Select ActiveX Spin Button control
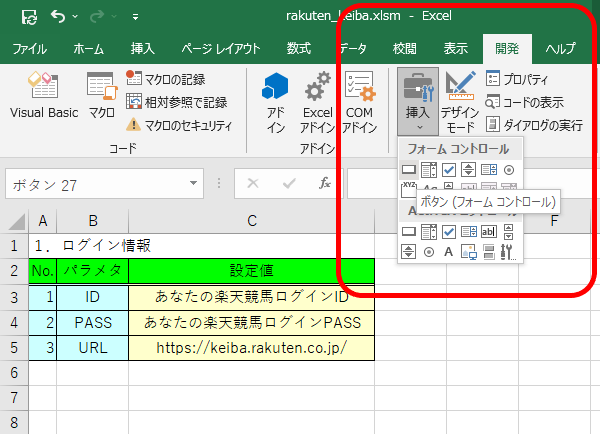Viewport: 600px width, 434px height. point(408,252)
